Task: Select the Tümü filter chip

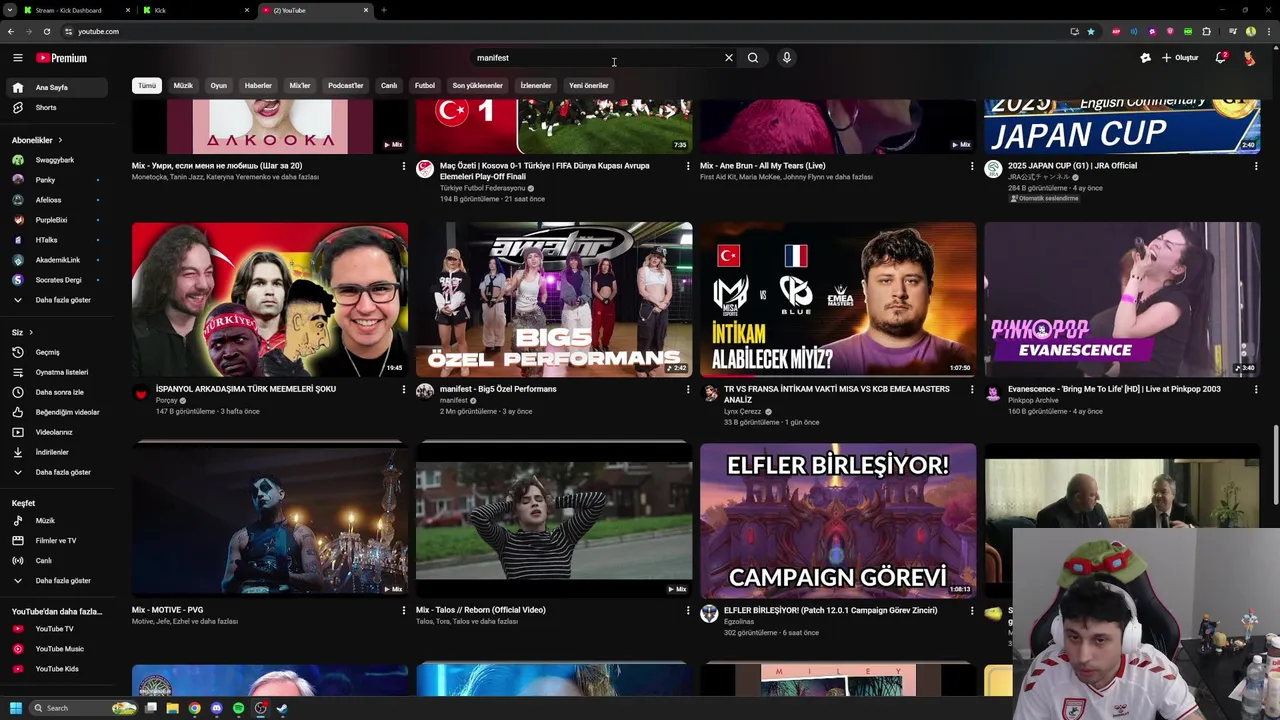Action: coord(147,86)
